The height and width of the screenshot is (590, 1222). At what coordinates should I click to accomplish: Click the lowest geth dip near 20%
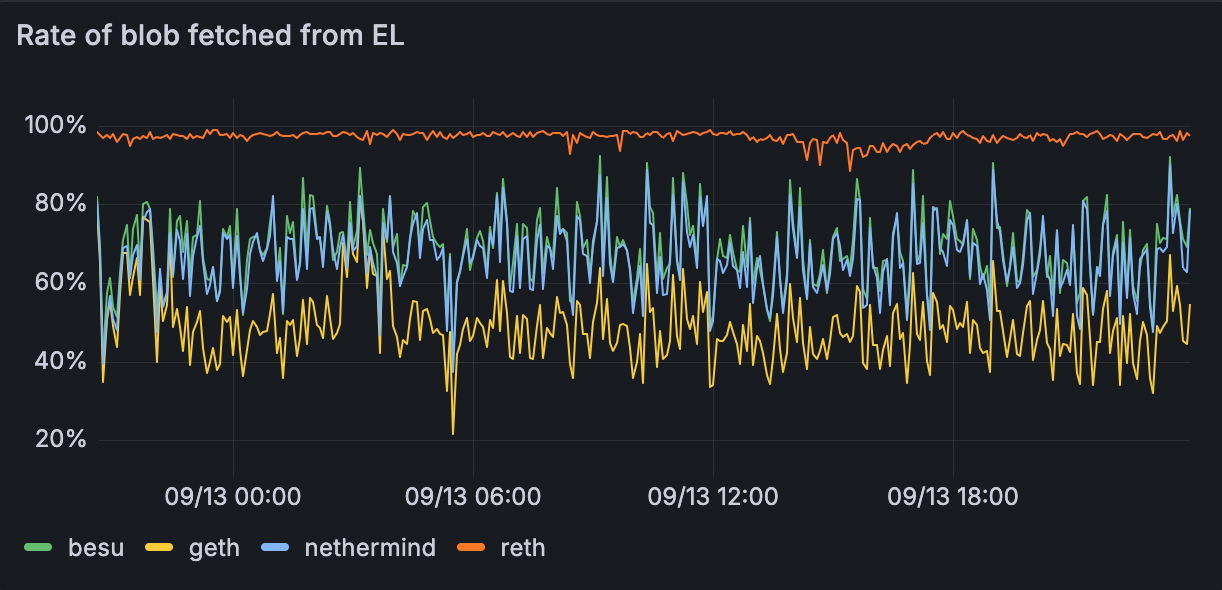453,432
